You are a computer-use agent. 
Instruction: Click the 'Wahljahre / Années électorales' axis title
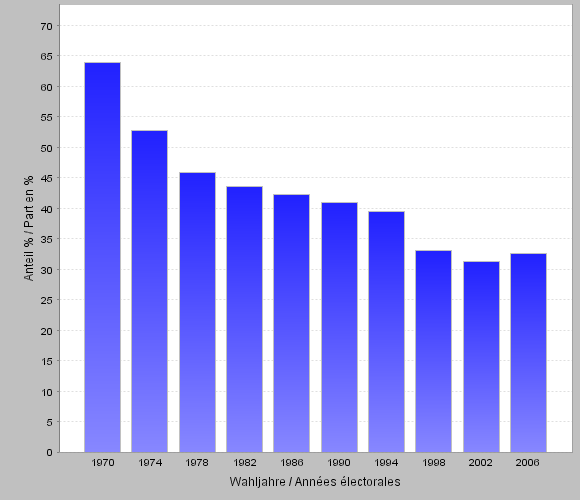pyautogui.click(x=315, y=482)
